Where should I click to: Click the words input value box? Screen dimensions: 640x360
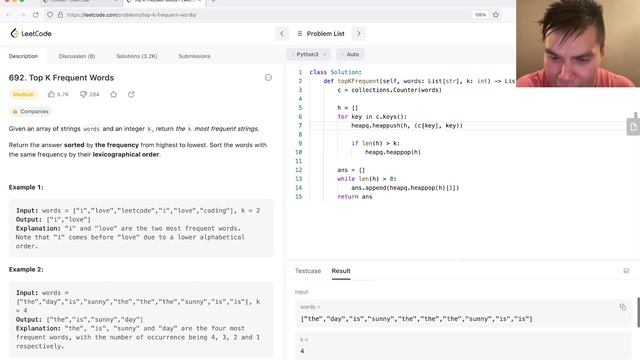point(463,313)
